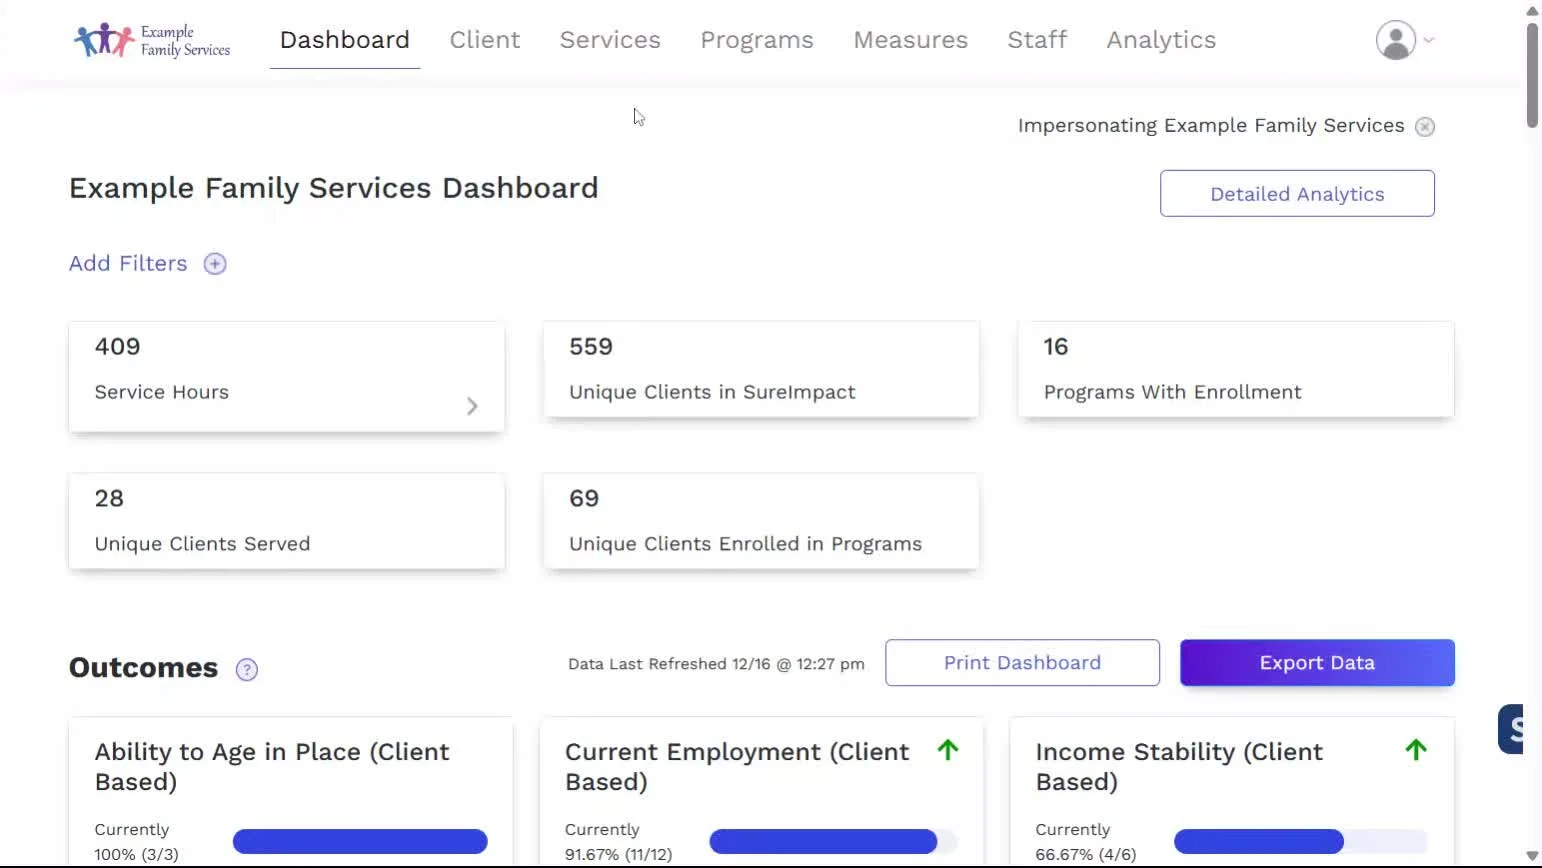The width and height of the screenshot is (1542, 868).
Task: Click the page vertical scrollbar thumb
Action: click(x=1532, y=75)
